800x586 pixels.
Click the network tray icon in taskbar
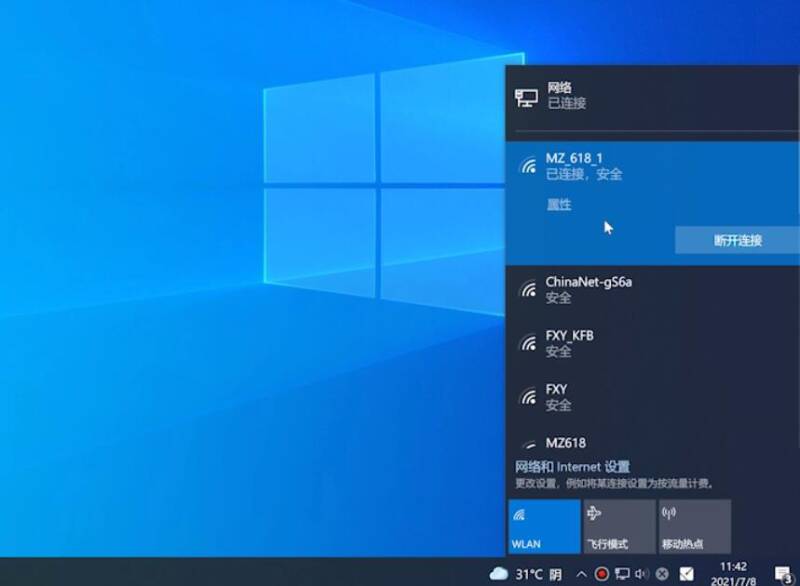[x=622, y=574]
